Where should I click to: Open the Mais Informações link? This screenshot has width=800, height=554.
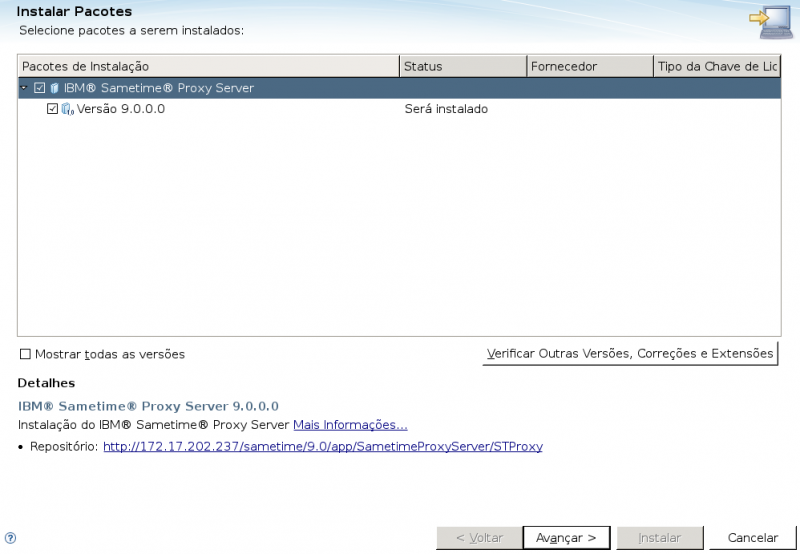click(350, 425)
